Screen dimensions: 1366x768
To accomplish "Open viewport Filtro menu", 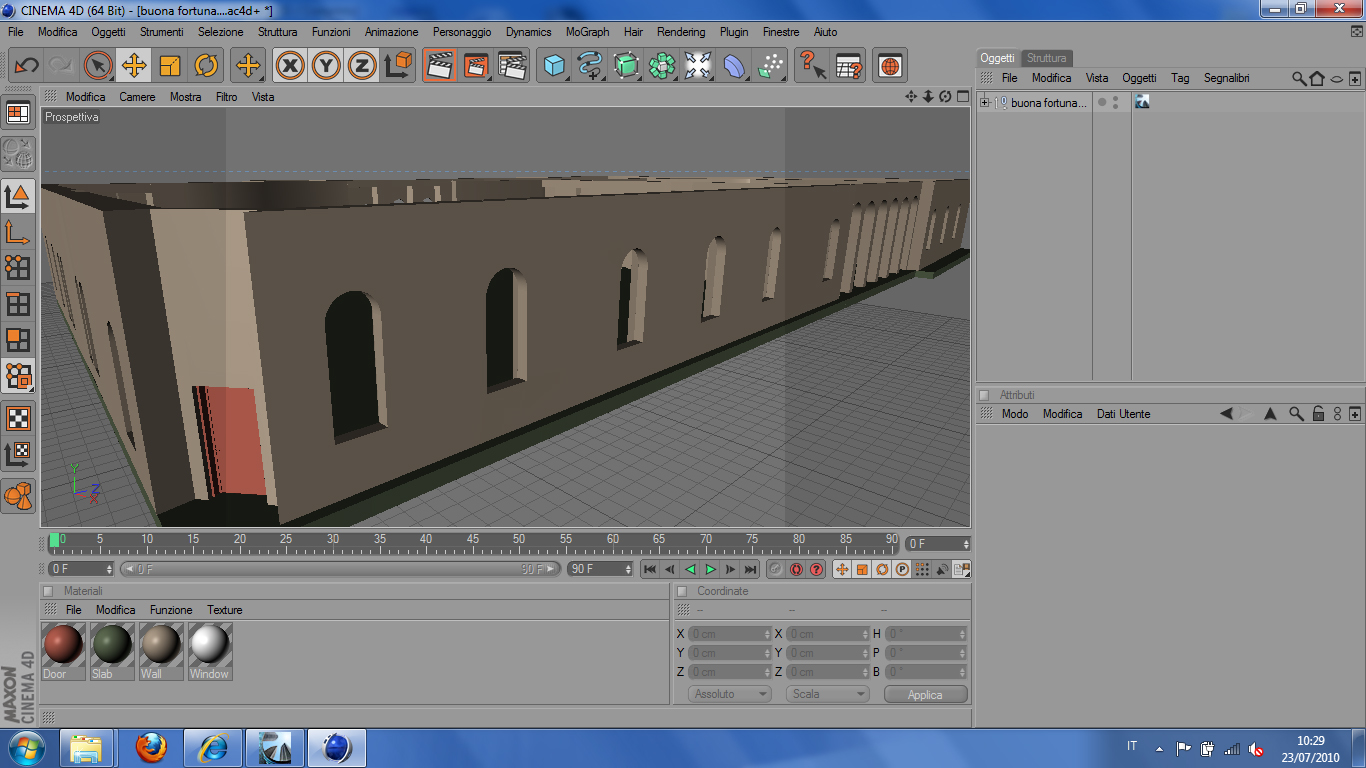I will click(227, 97).
